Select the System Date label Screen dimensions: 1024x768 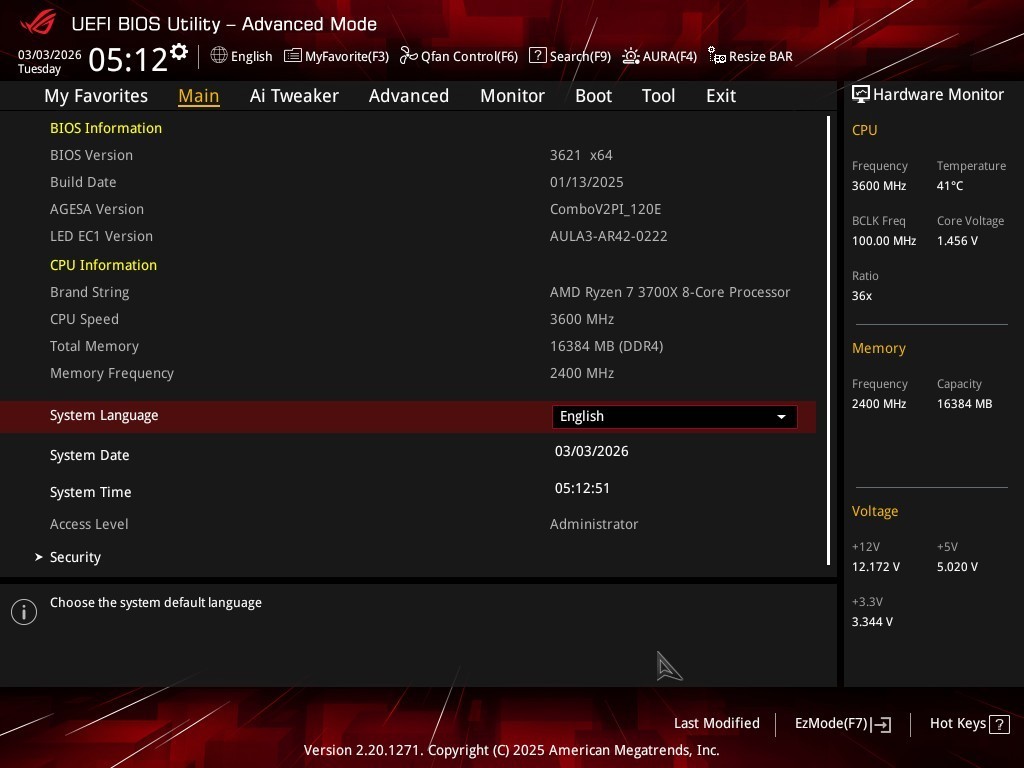click(89, 455)
